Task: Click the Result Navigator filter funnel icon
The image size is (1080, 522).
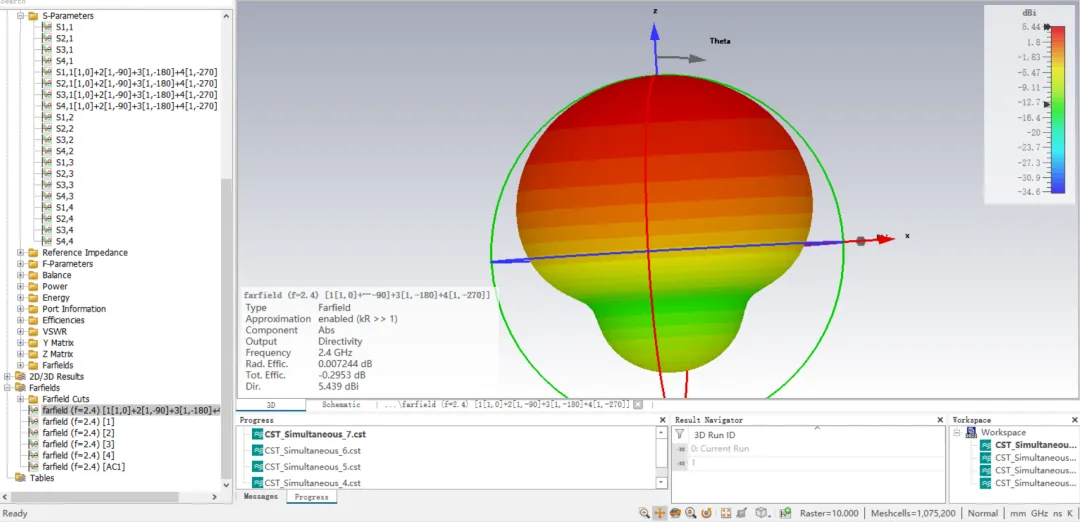Action: coord(680,435)
